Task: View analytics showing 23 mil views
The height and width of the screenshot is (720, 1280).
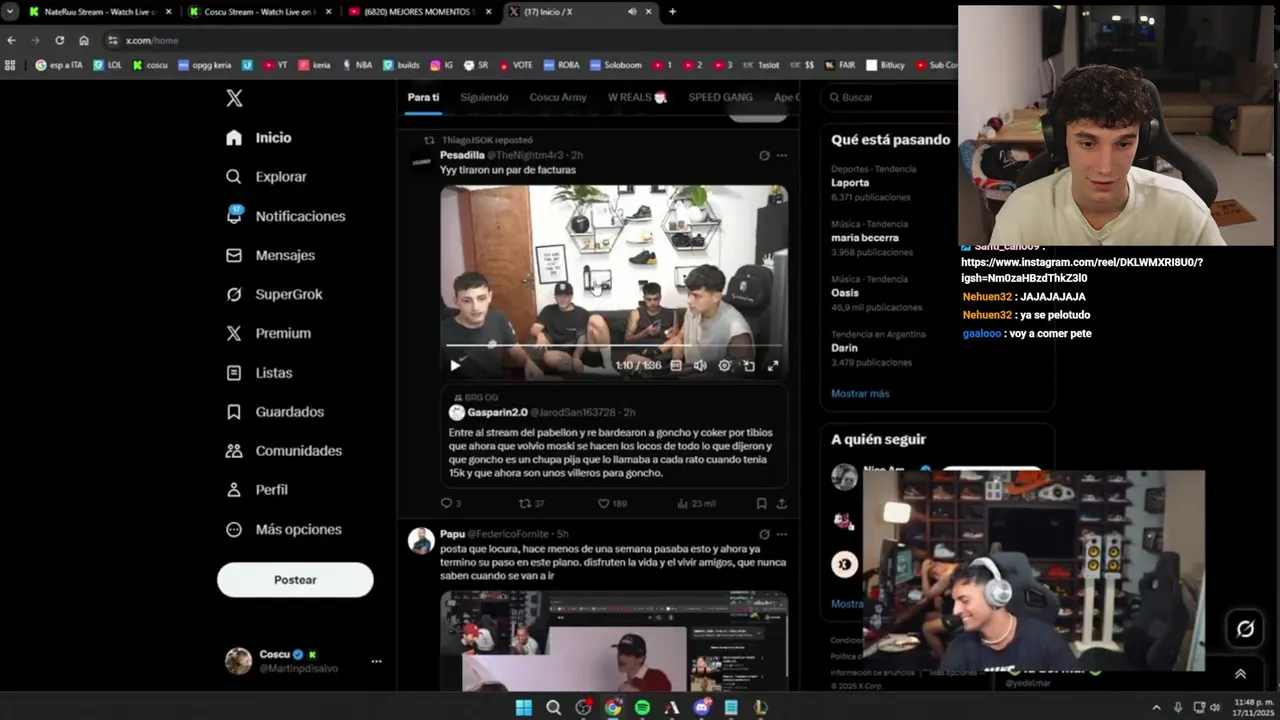Action: pyautogui.click(x=696, y=503)
